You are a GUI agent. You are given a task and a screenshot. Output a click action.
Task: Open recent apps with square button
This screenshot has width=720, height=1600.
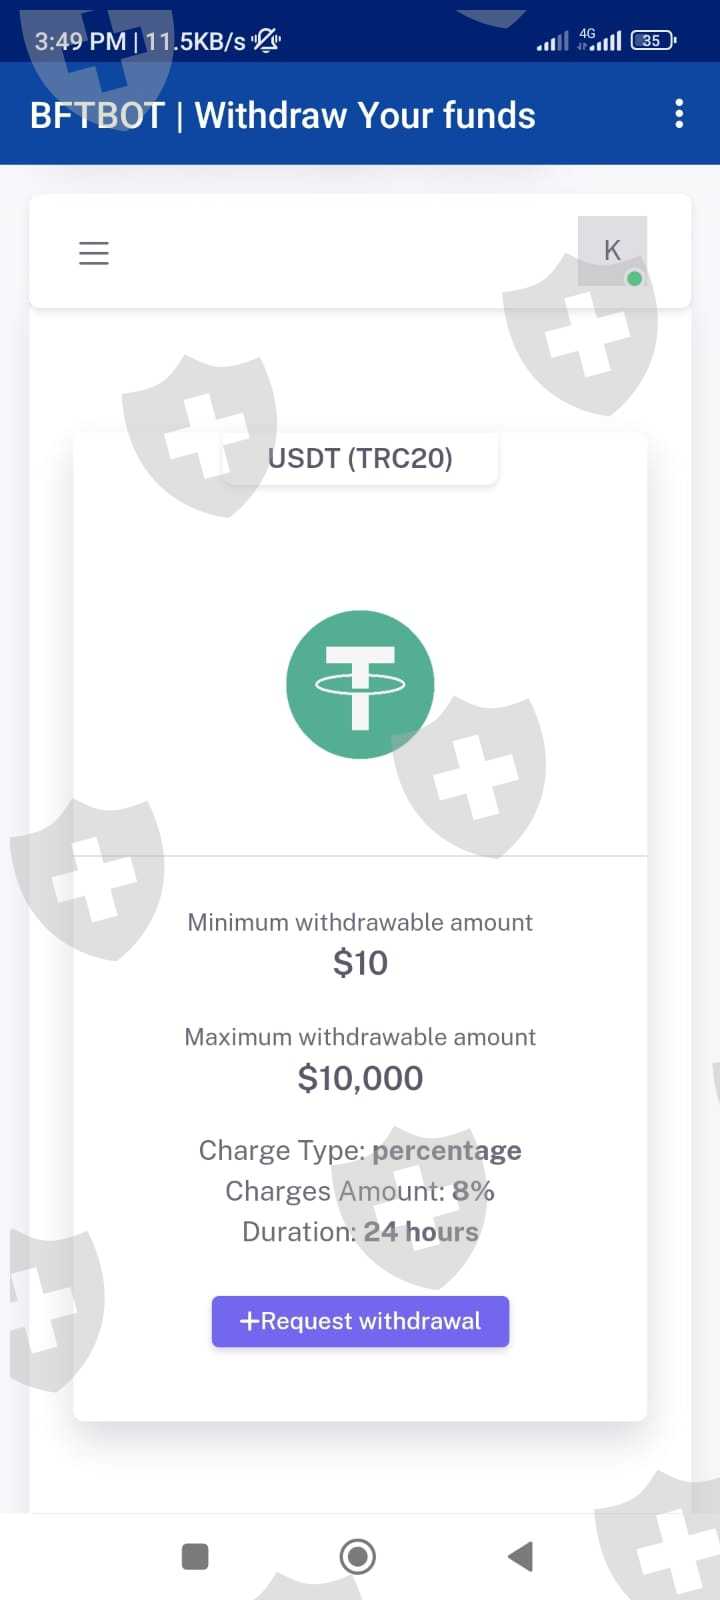(x=195, y=1556)
